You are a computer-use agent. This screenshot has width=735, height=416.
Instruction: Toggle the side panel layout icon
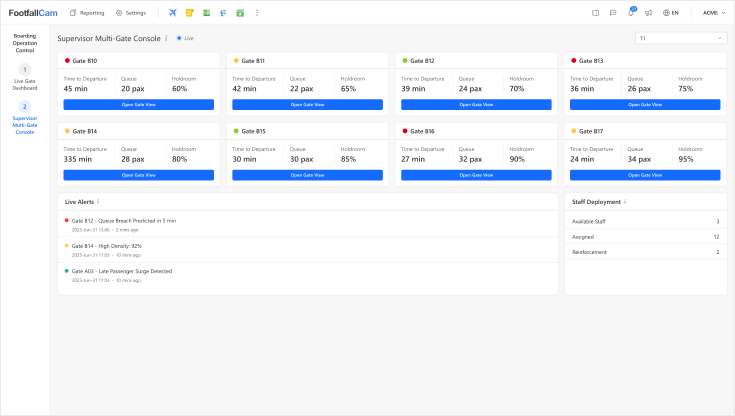click(595, 13)
